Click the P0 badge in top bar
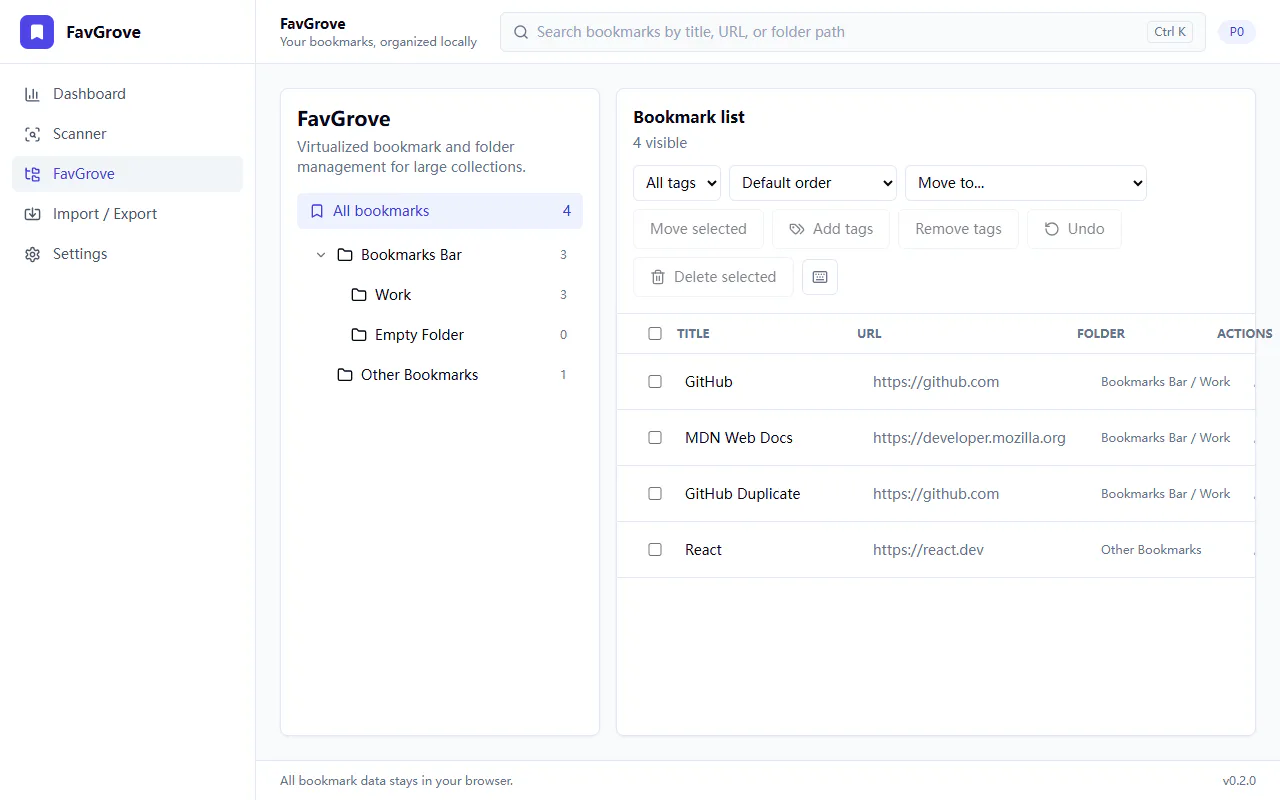Viewport: 1280px width, 800px height. click(x=1237, y=32)
